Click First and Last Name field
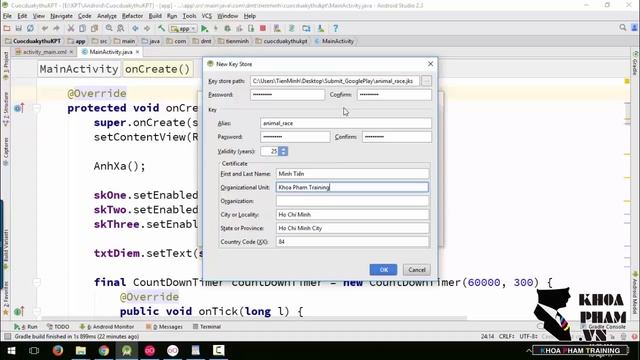Viewport: 640px width, 360px height. coord(352,173)
